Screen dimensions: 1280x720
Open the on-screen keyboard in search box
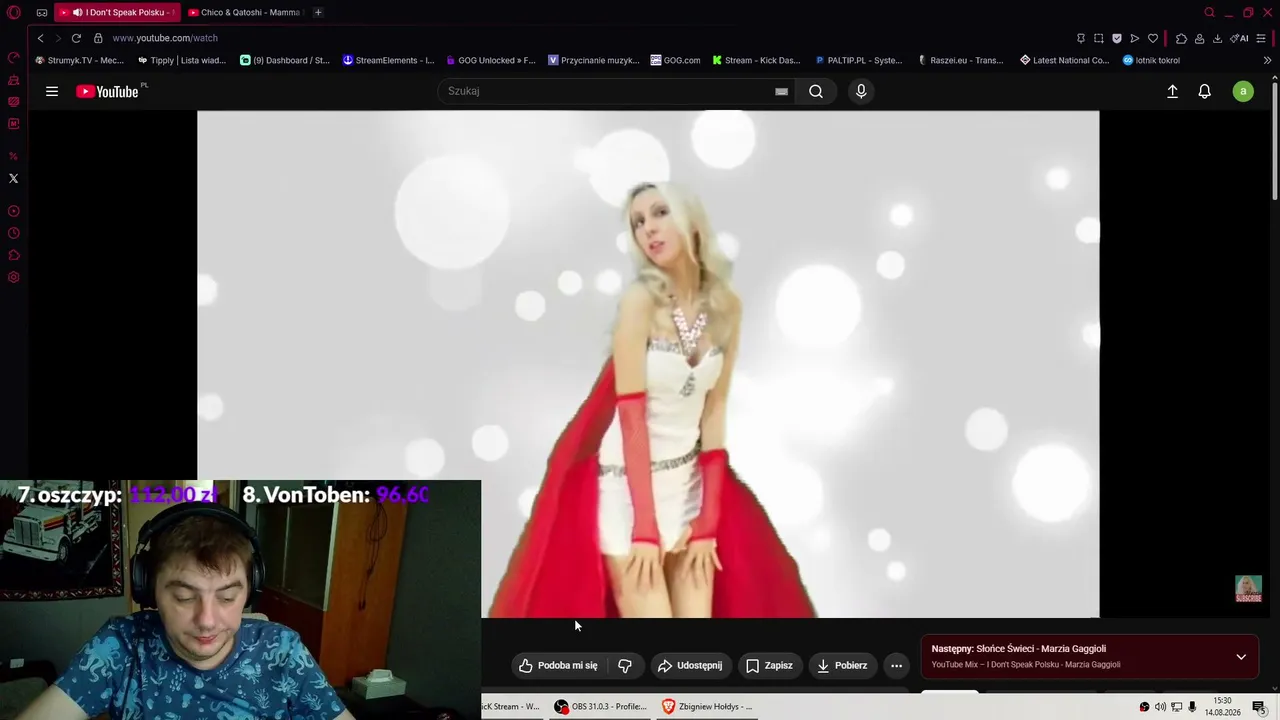(x=781, y=91)
